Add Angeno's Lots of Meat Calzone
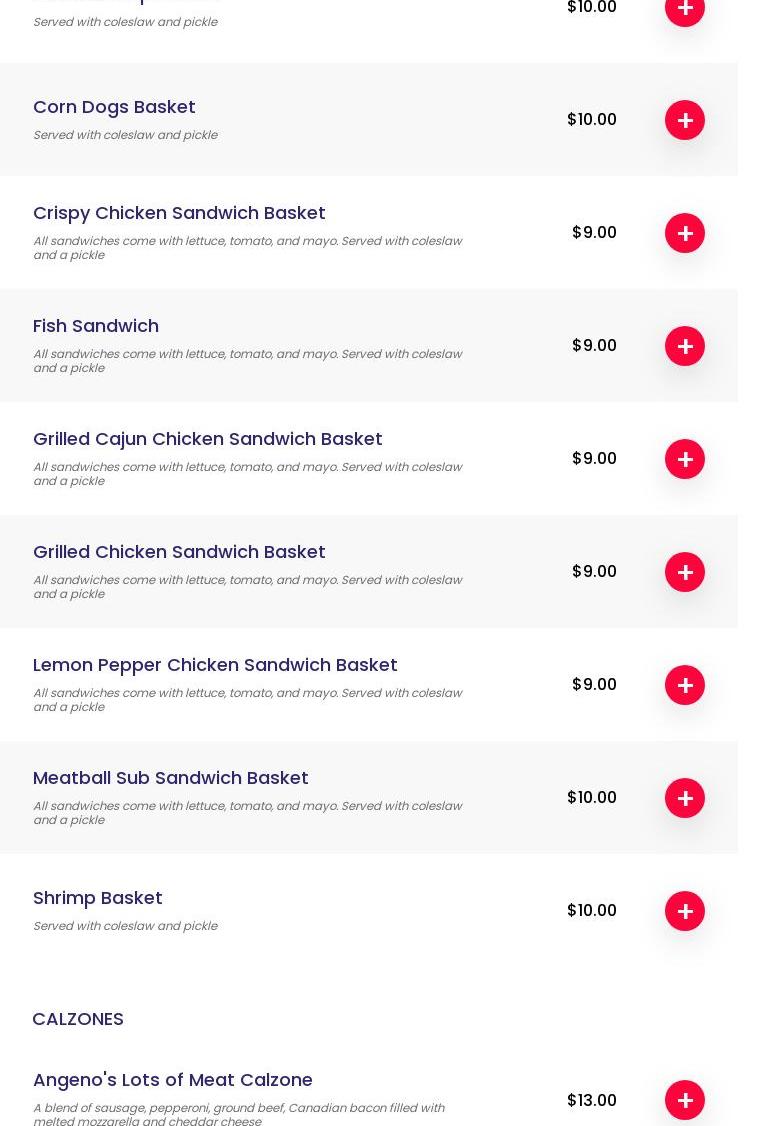 pos(685,1100)
